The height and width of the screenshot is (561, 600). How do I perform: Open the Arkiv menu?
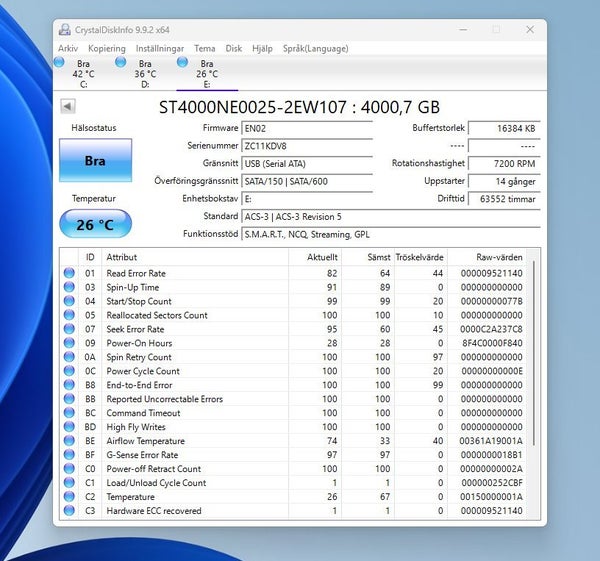pyautogui.click(x=68, y=49)
